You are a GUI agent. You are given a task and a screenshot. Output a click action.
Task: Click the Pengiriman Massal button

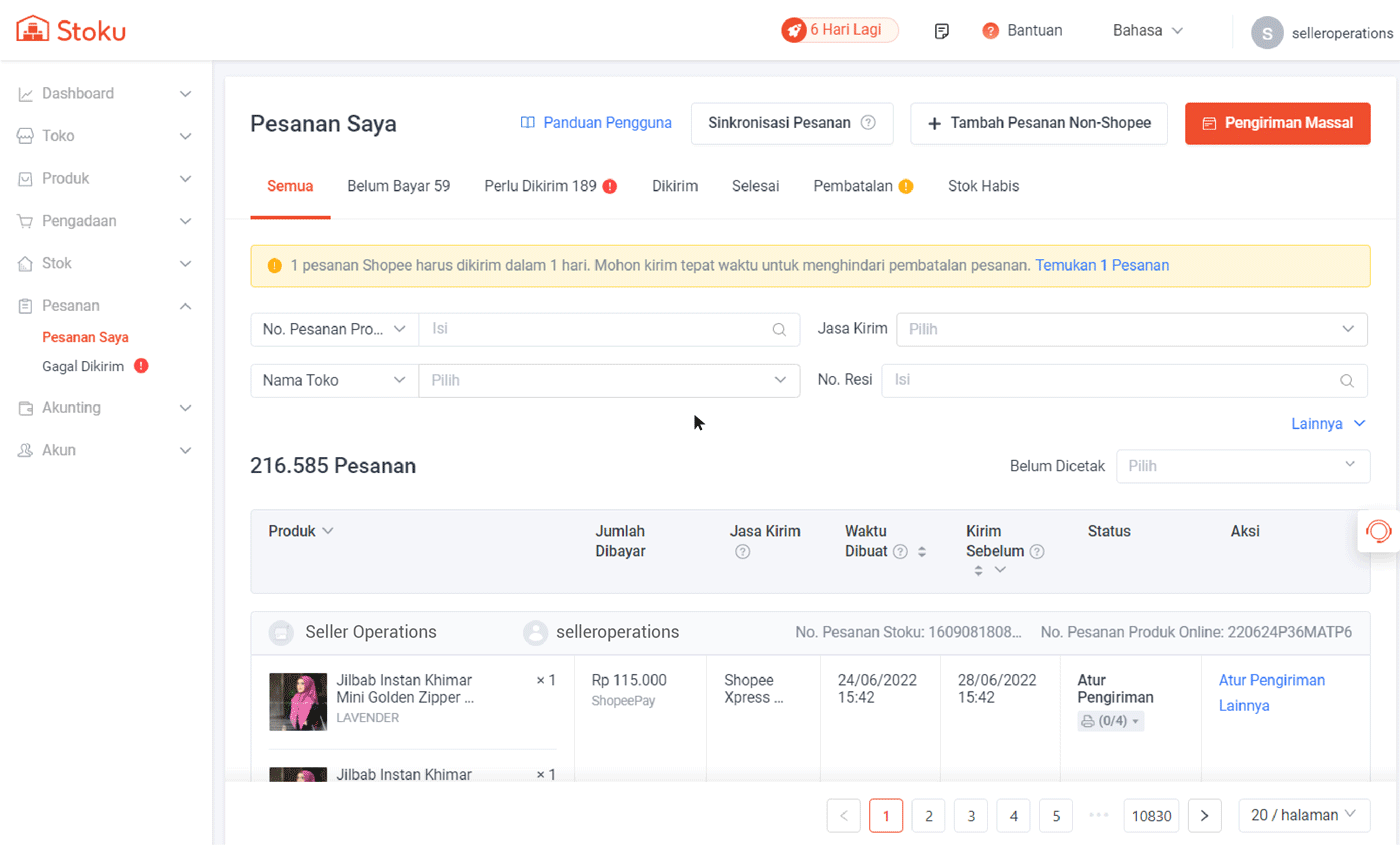[x=1277, y=124]
